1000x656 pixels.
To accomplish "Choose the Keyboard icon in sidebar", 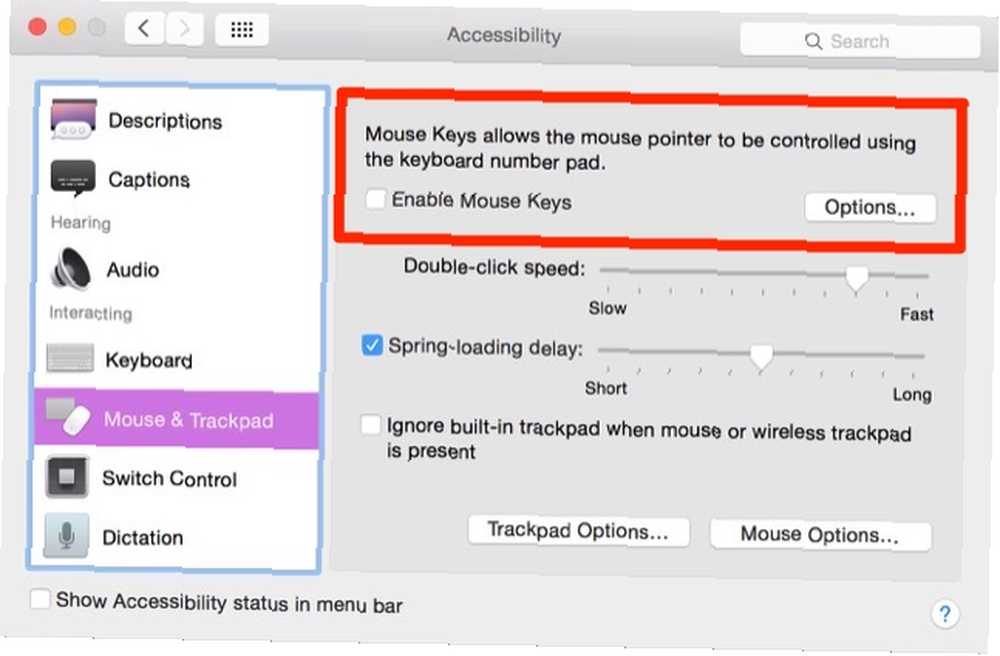I will pos(70,358).
